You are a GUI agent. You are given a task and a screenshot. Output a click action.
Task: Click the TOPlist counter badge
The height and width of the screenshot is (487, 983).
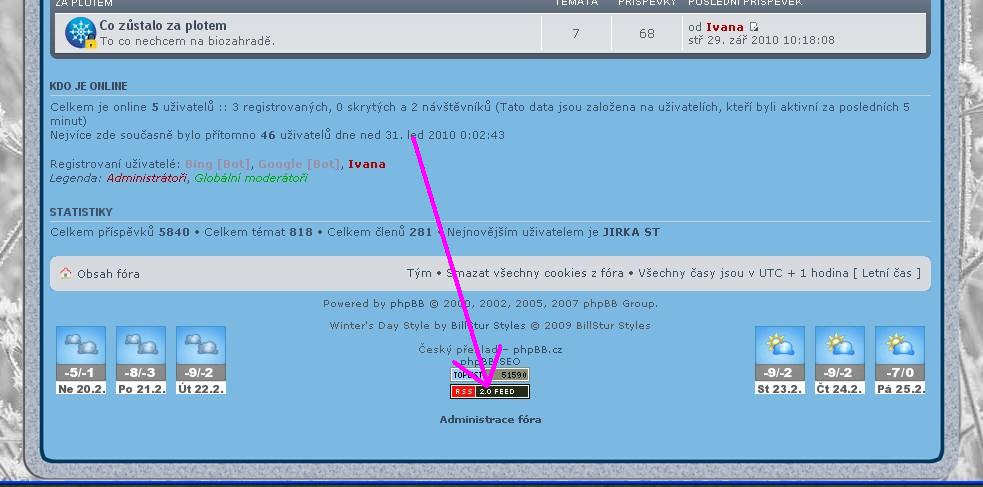click(489, 375)
